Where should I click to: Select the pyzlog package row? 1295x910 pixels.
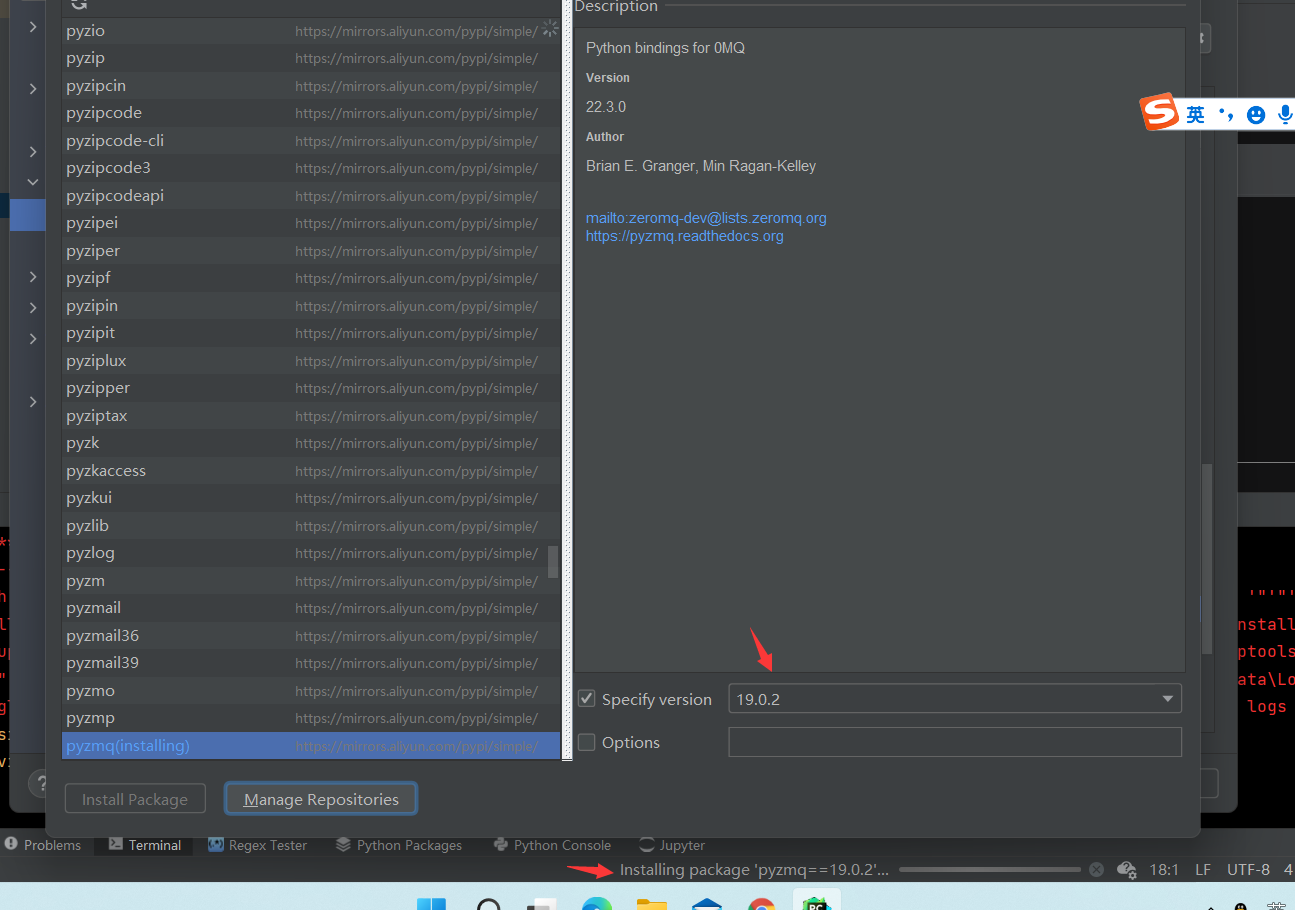pyautogui.click(x=311, y=553)
